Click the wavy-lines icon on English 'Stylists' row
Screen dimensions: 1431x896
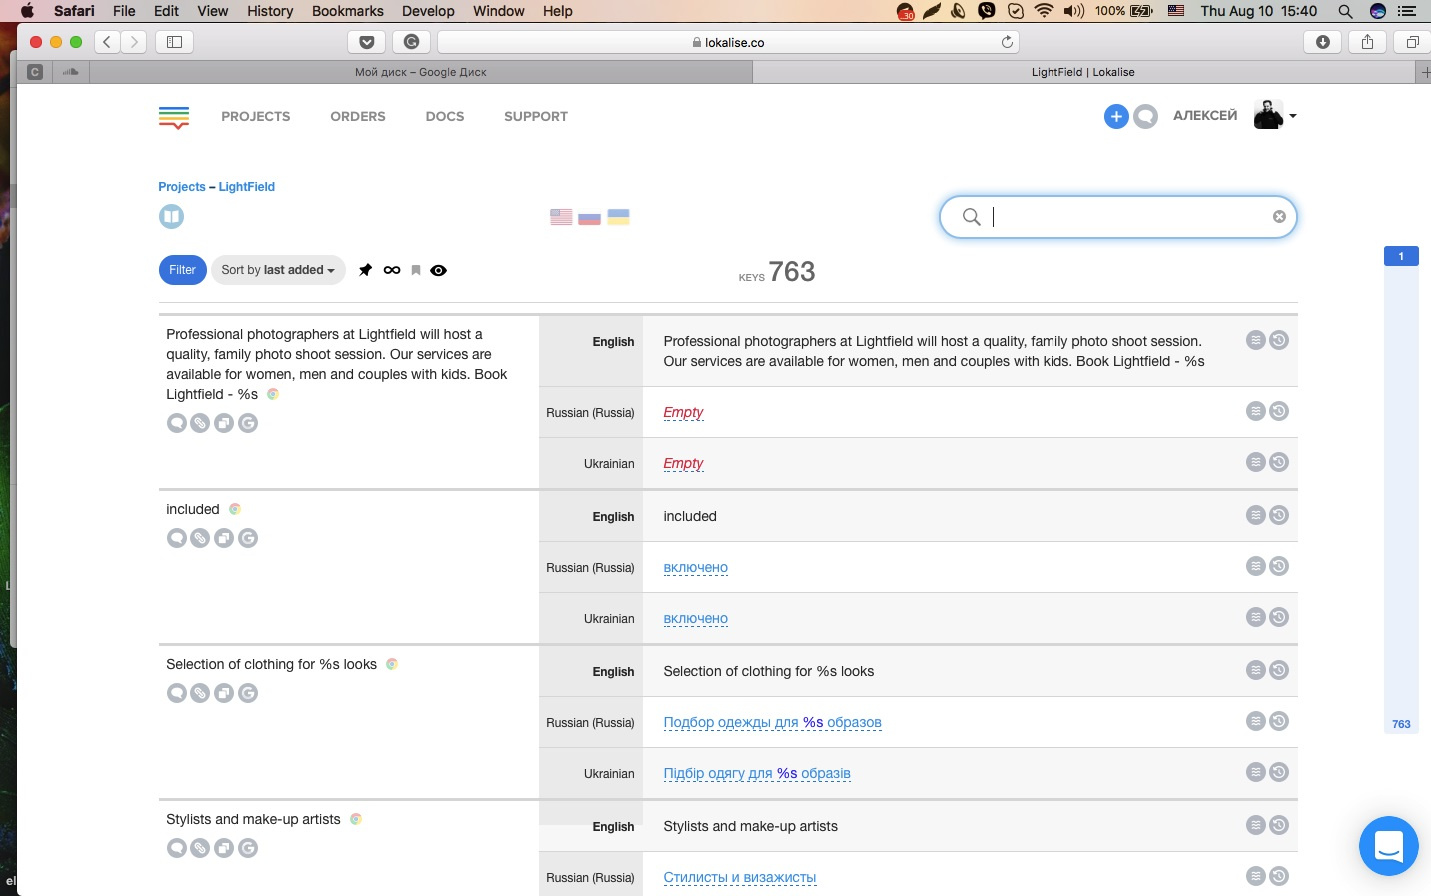point(1256,825)
